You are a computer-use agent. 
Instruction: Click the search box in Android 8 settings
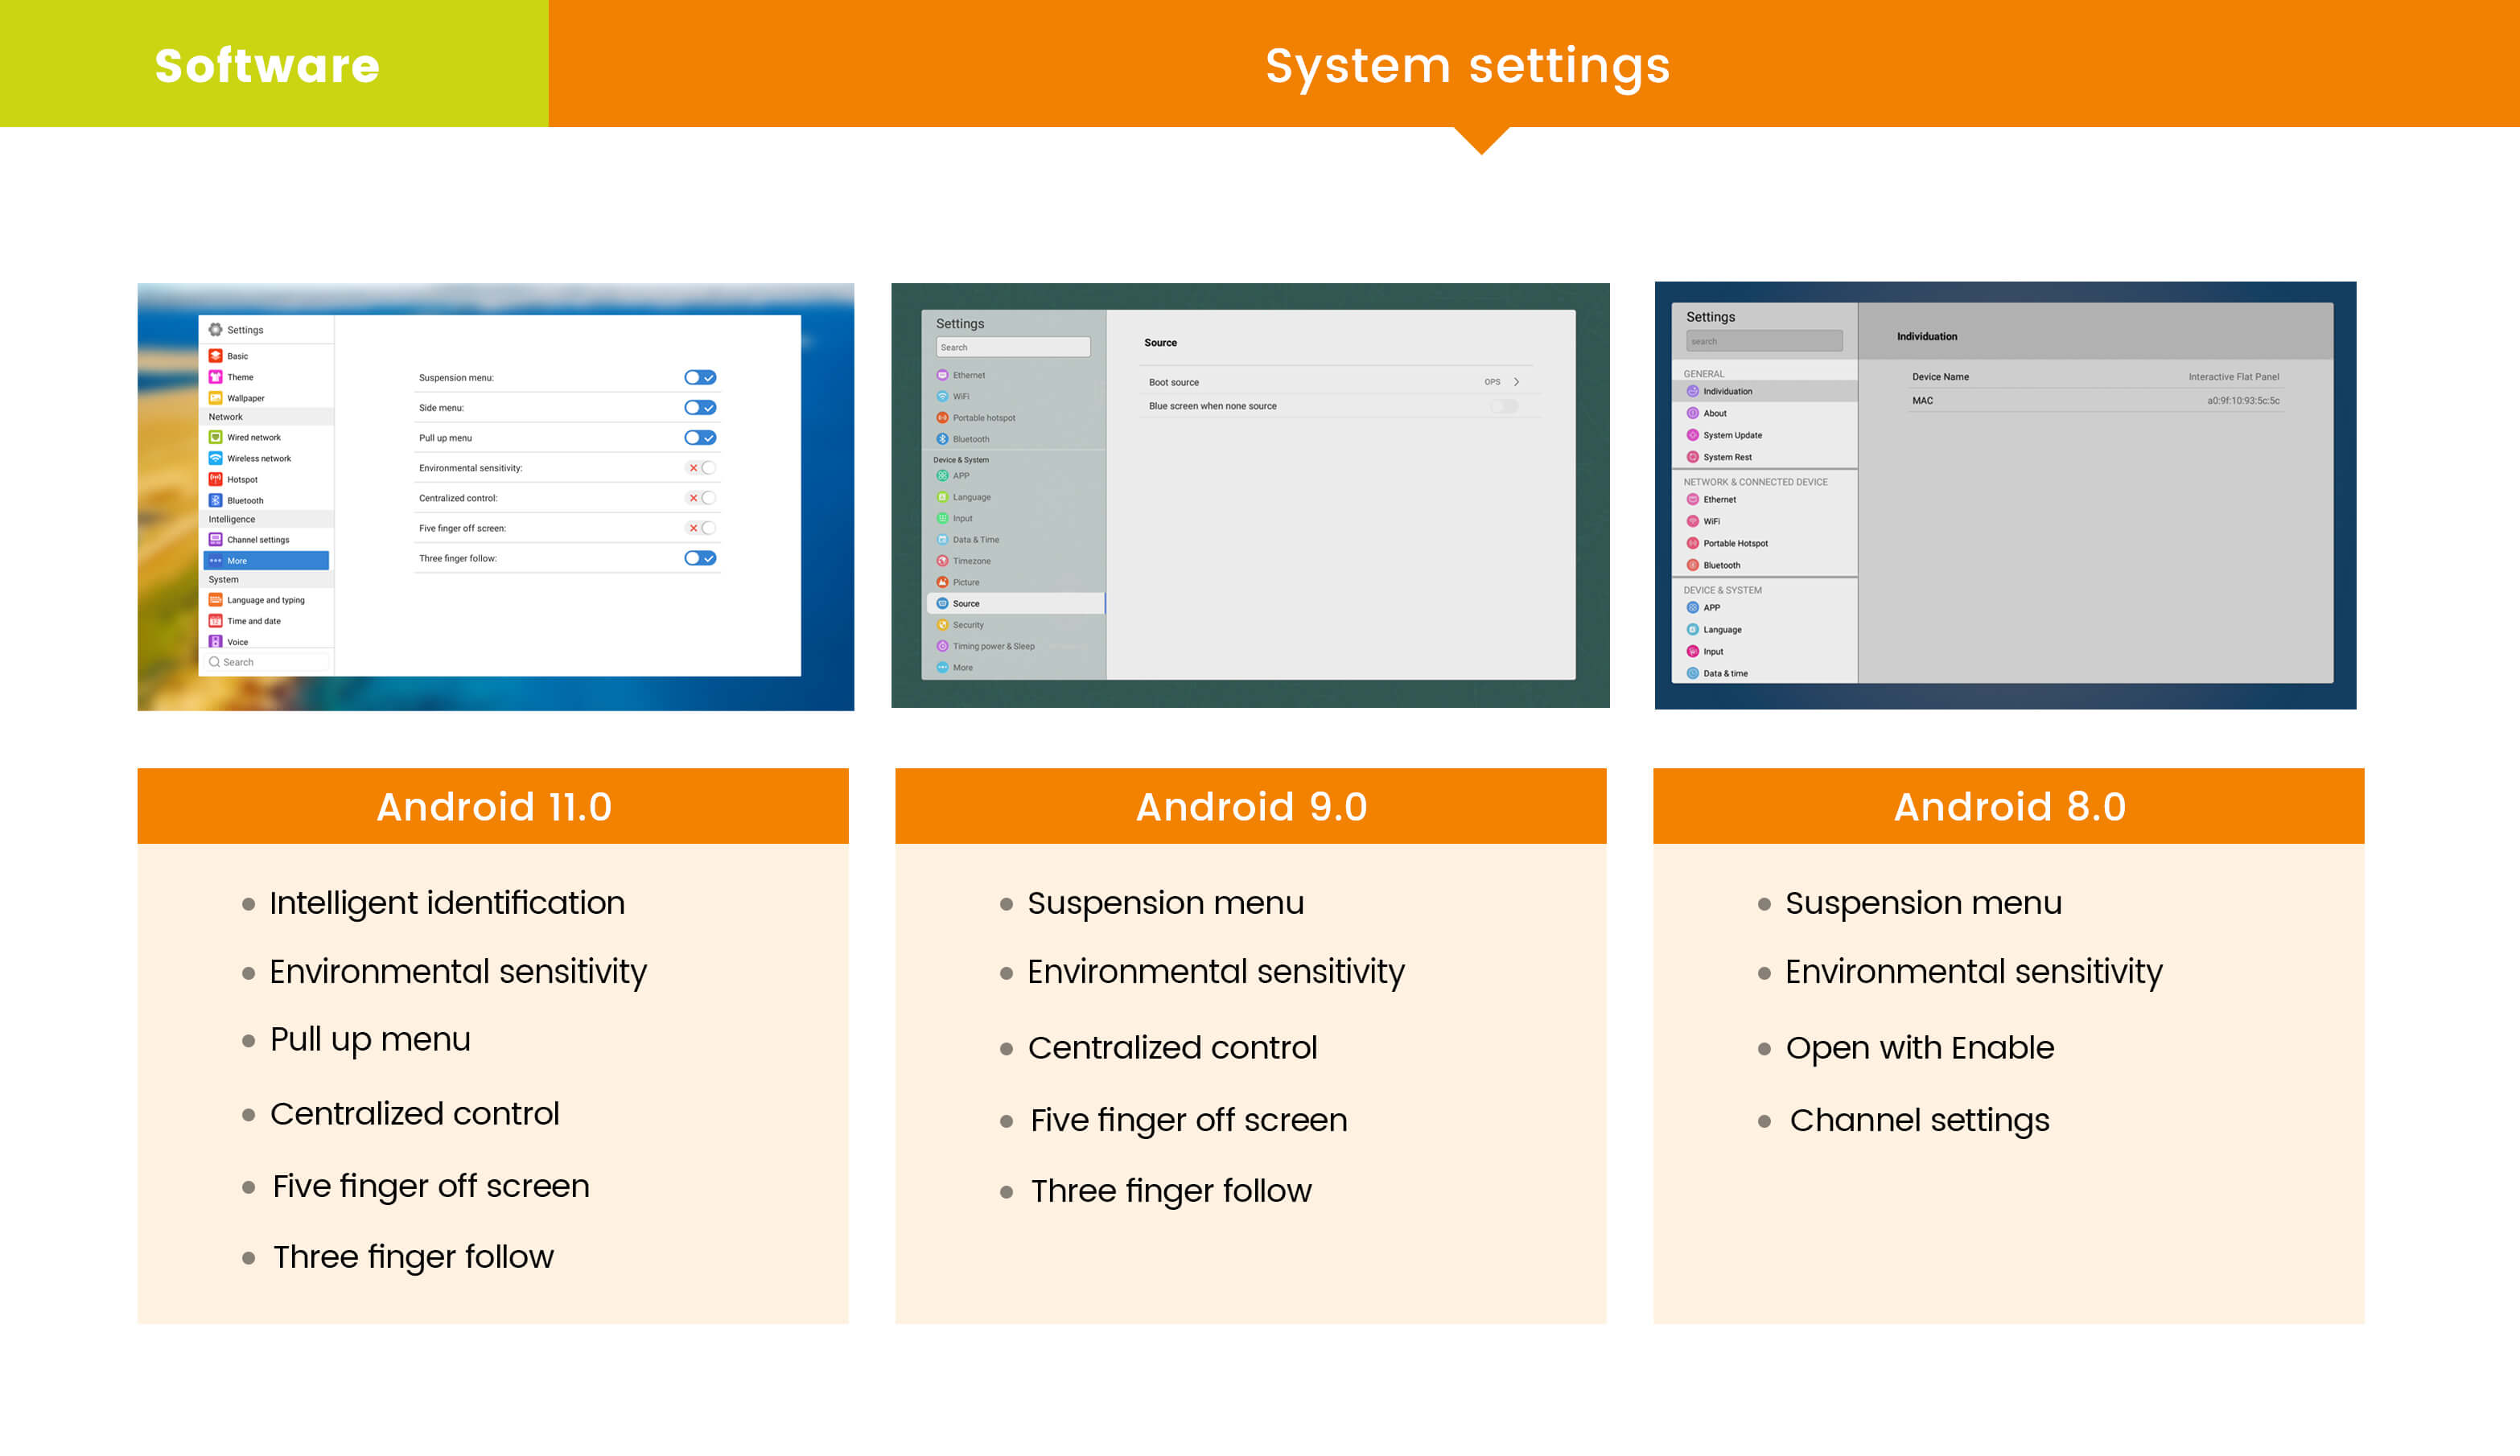[x=1763, y=342]
